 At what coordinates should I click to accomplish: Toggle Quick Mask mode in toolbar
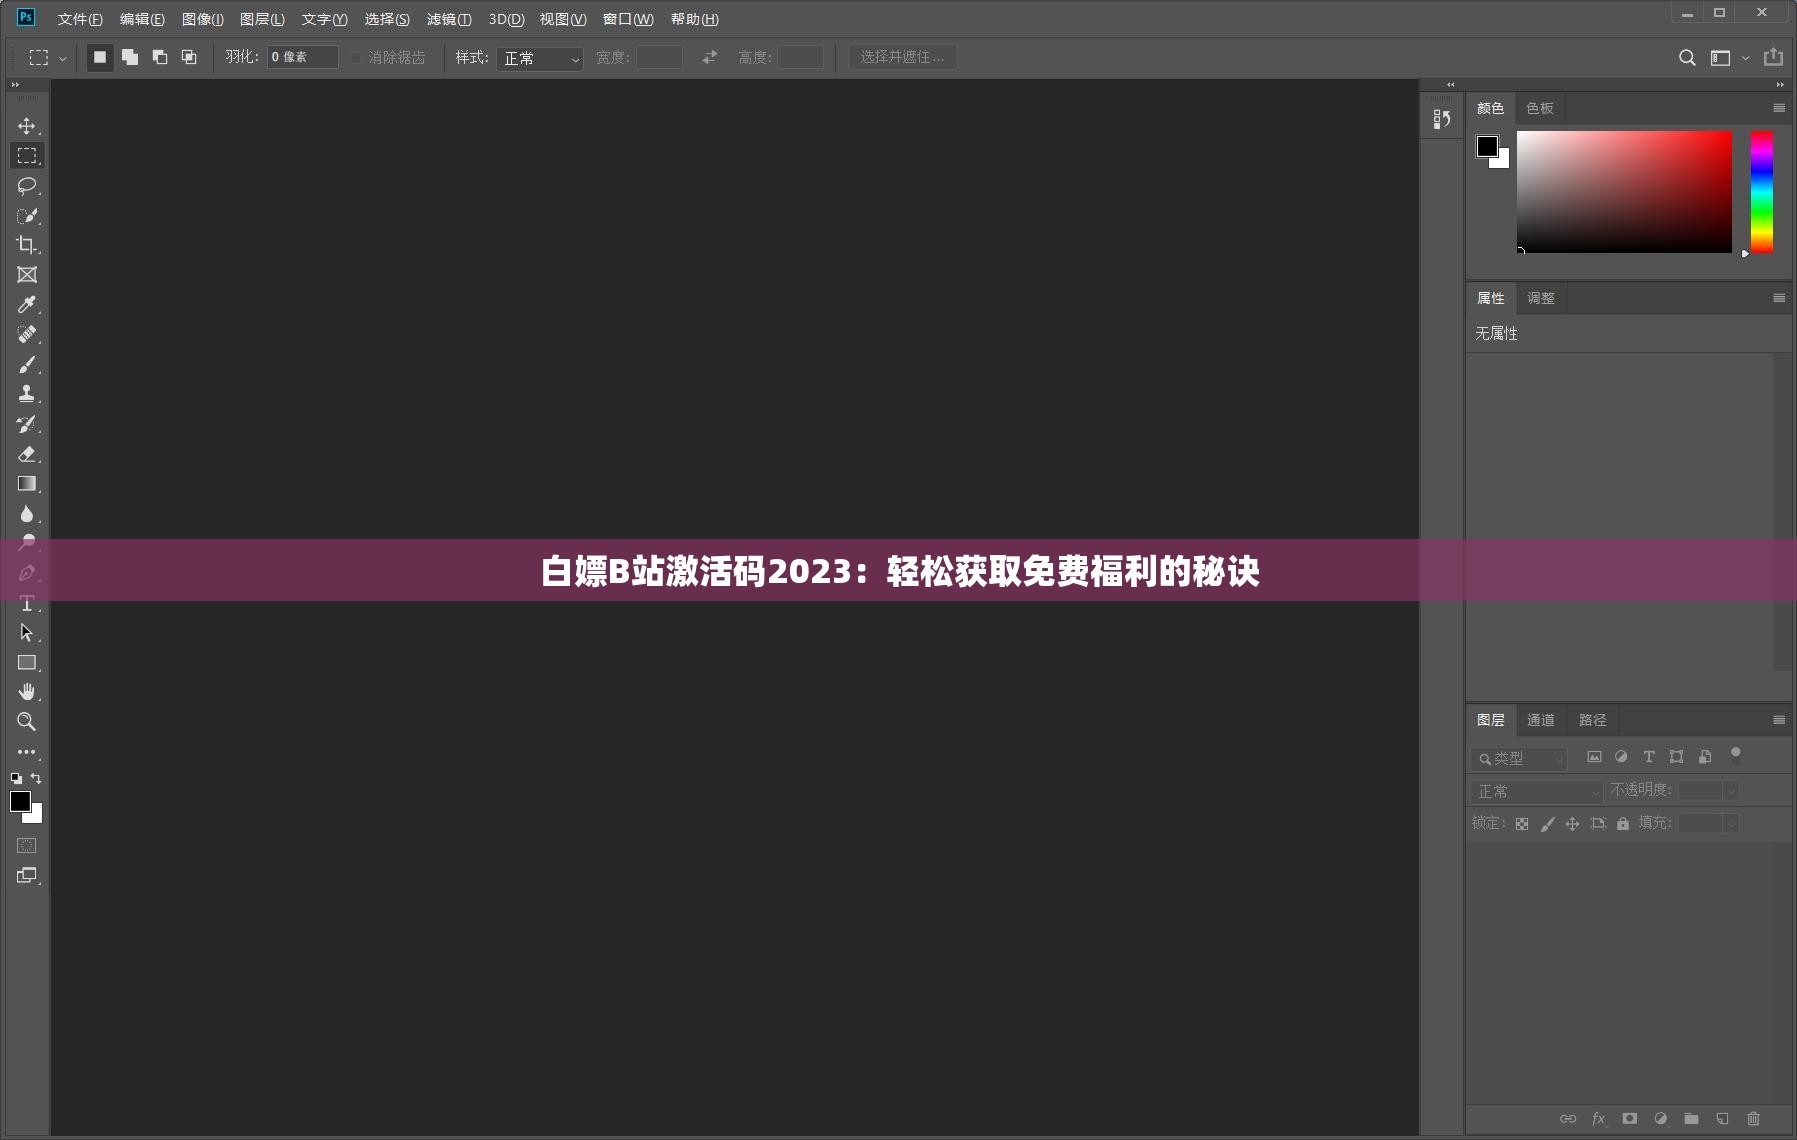pyautogui.click(x=27, y=846)
